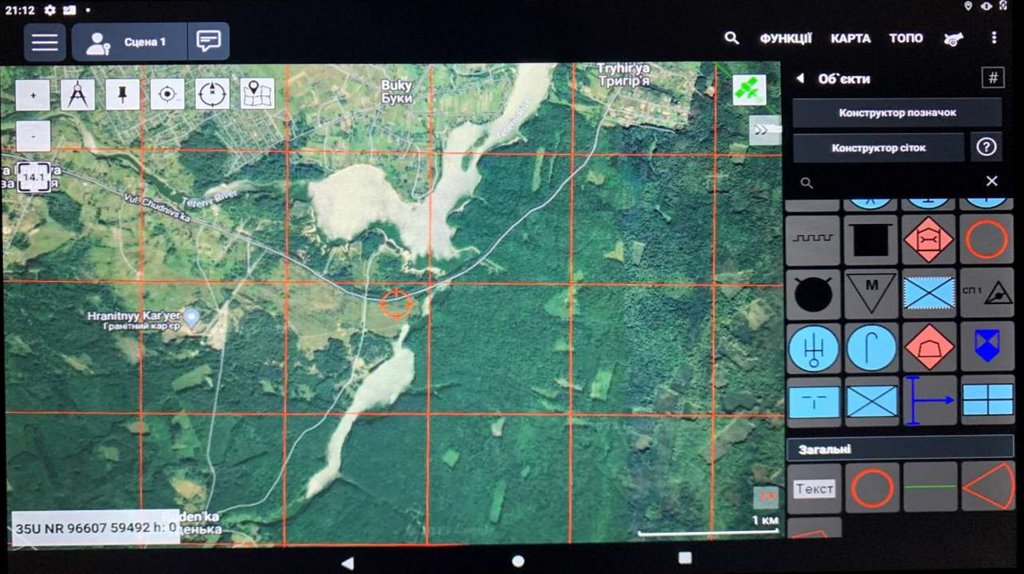The width and height of the screenshot is (1024, 574).
Task: Open the ТОПО menu
Action: click(906, 39)
